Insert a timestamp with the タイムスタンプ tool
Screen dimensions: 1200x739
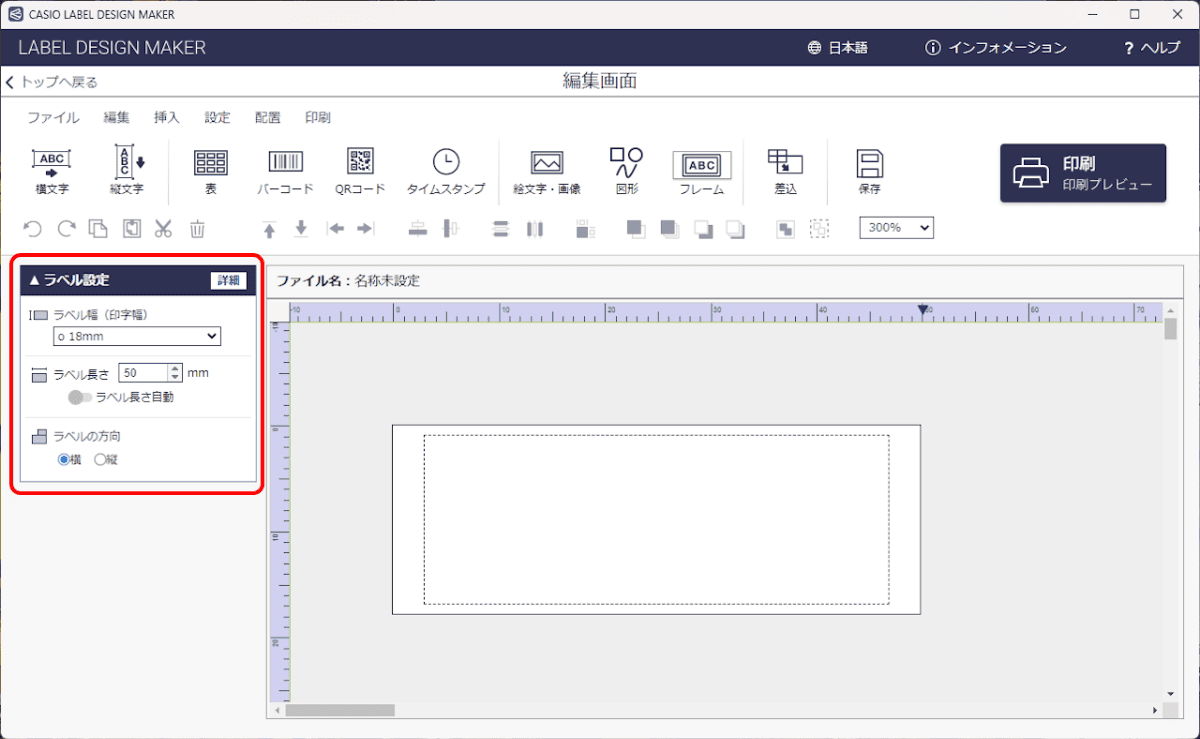[446, 170]
